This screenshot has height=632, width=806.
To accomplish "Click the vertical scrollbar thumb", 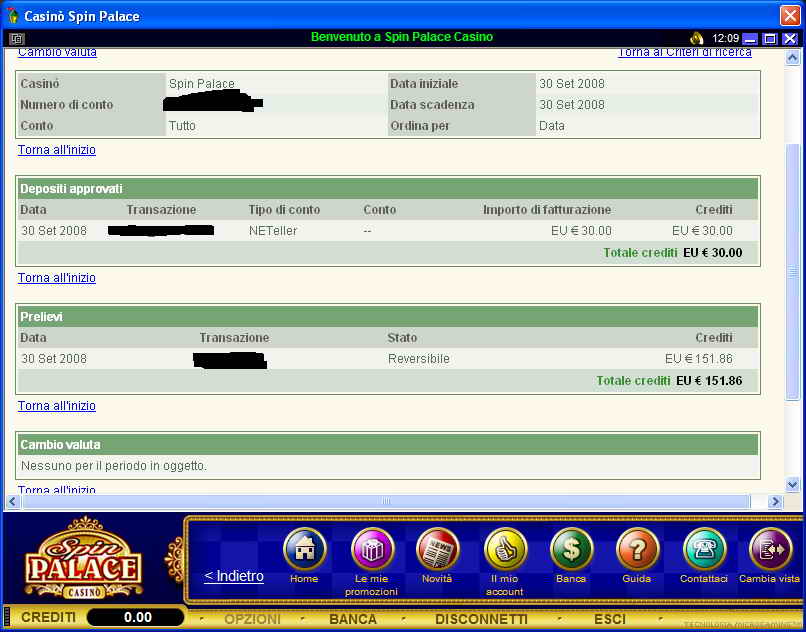I will [792, 272].
